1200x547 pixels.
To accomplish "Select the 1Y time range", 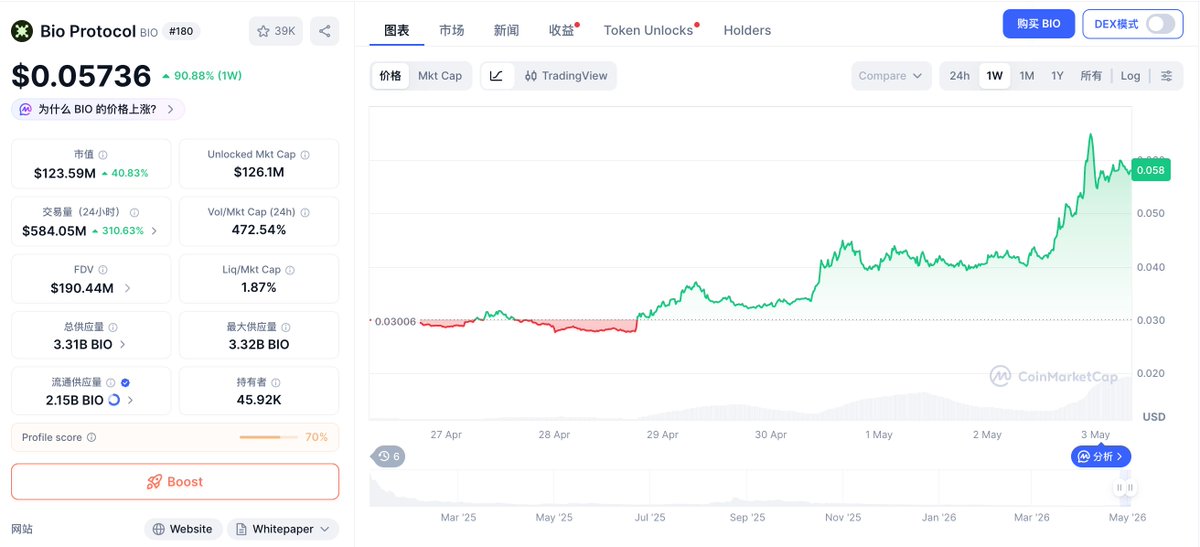I will [1057, 76].
